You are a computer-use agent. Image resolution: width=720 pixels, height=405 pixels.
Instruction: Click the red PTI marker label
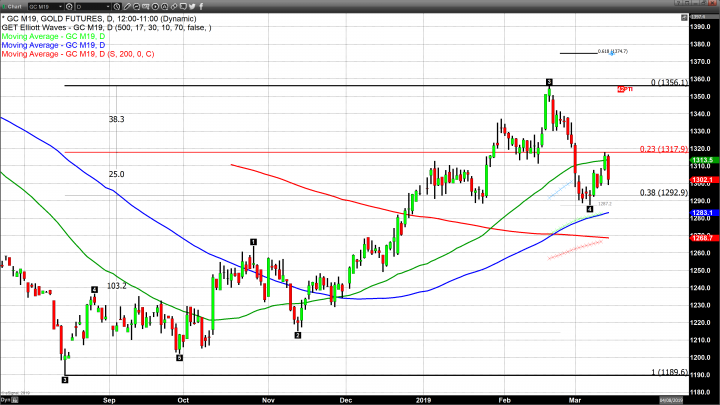625,89
